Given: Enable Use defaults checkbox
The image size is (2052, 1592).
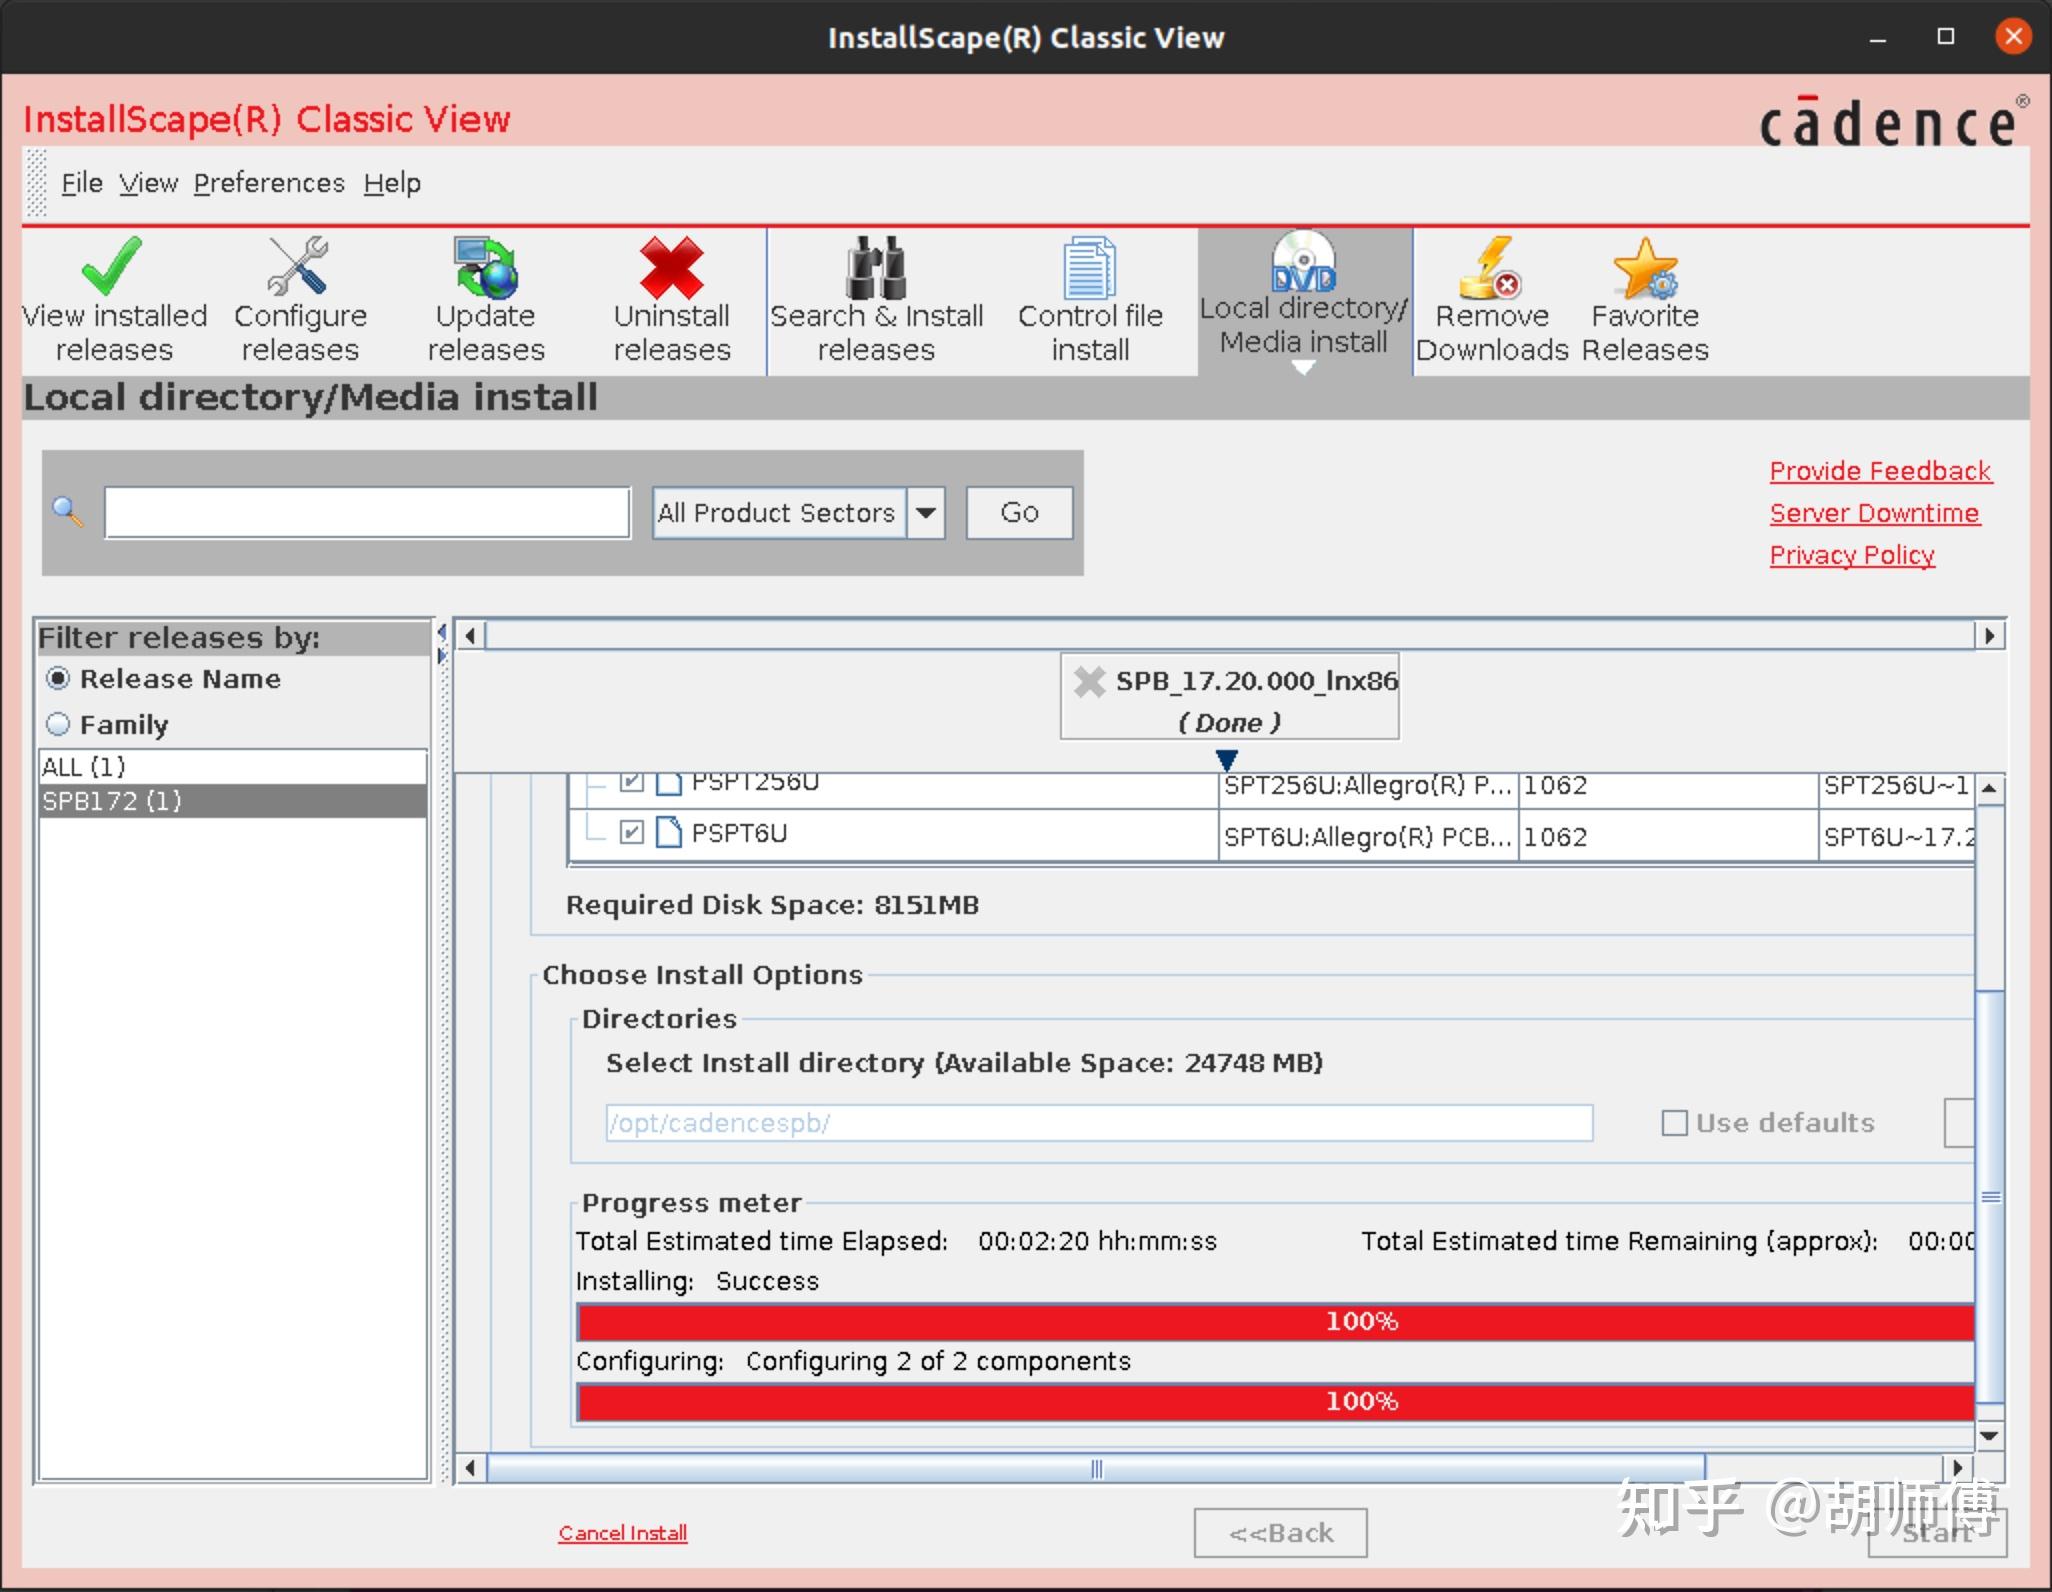Looking at the screenshot, I should [x=1674, y=1123].
